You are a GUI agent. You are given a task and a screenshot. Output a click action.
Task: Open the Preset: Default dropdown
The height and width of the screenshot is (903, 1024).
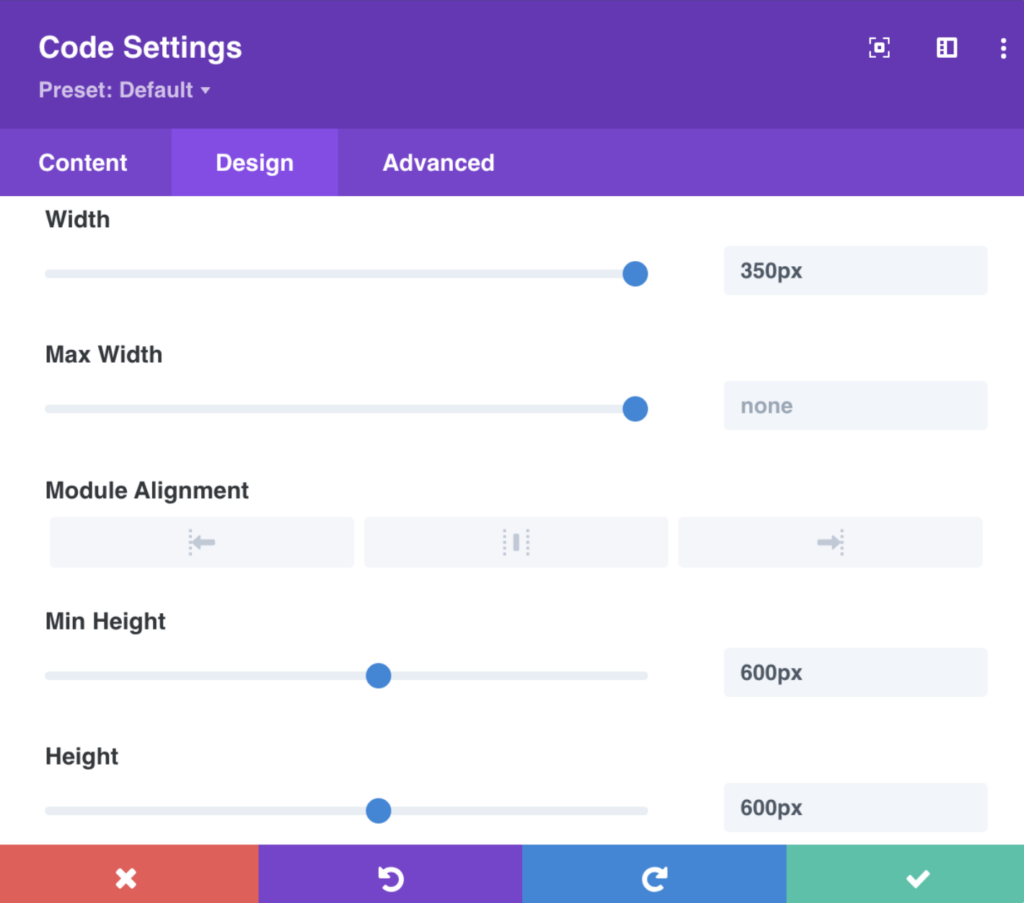click(x=124, y=90)
